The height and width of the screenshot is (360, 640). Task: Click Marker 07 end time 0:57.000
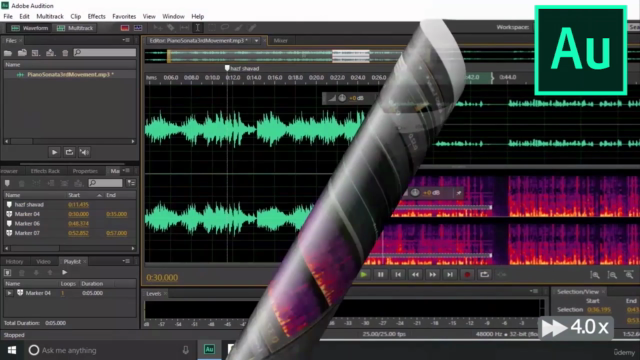click(116, 233)
